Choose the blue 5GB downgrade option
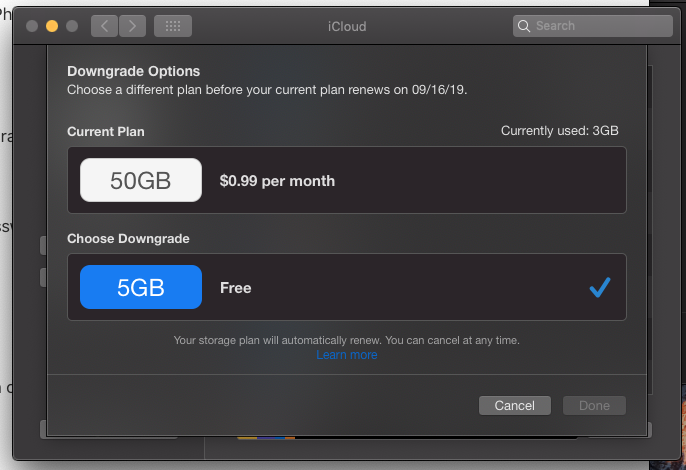The image size is (686, 470). [x=141, y=287]
